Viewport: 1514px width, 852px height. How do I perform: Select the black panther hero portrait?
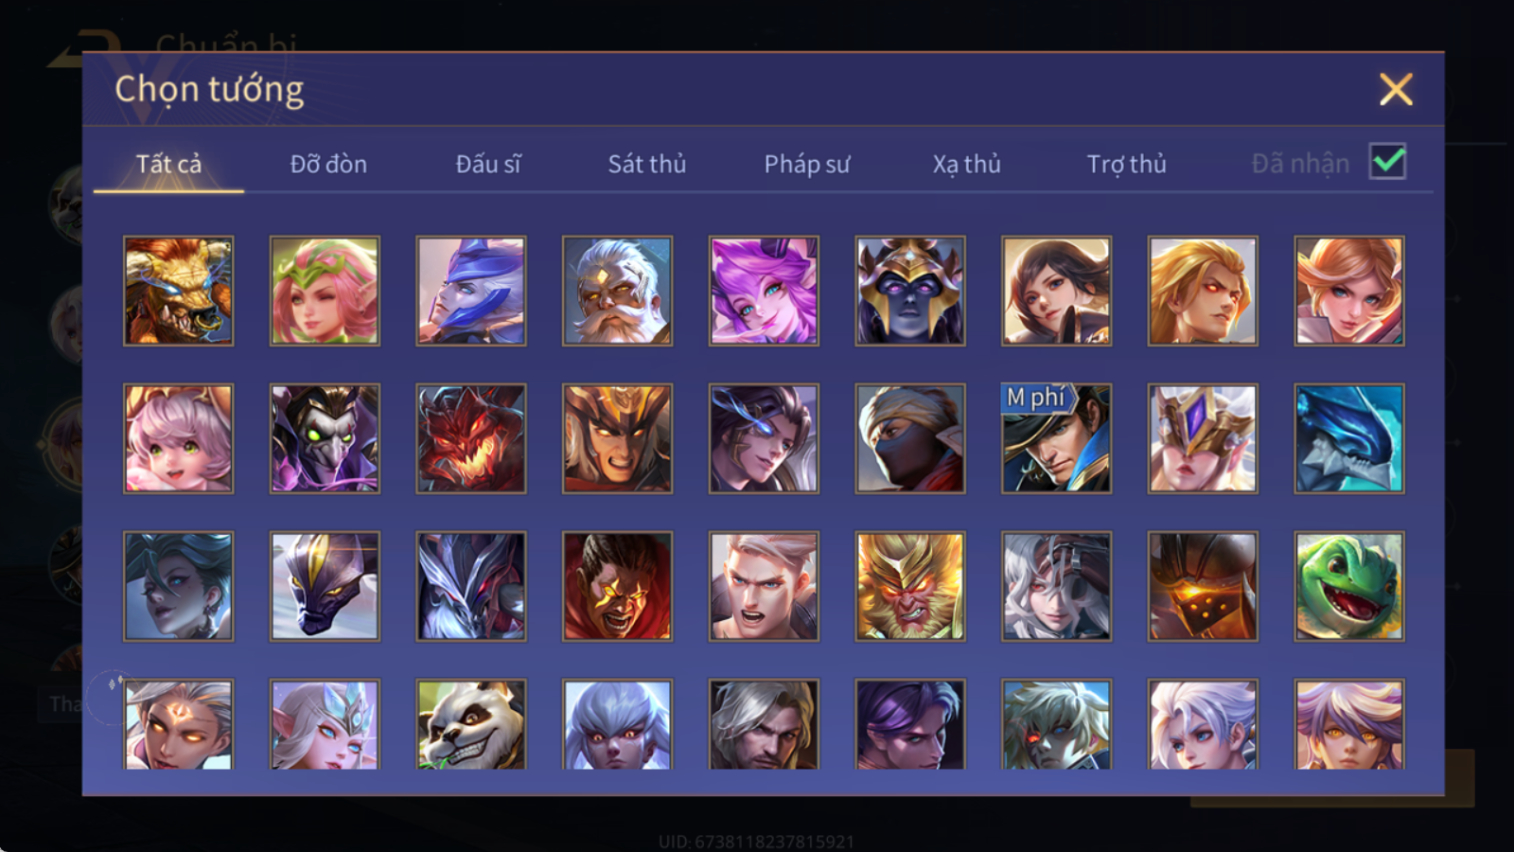(325, 586)
